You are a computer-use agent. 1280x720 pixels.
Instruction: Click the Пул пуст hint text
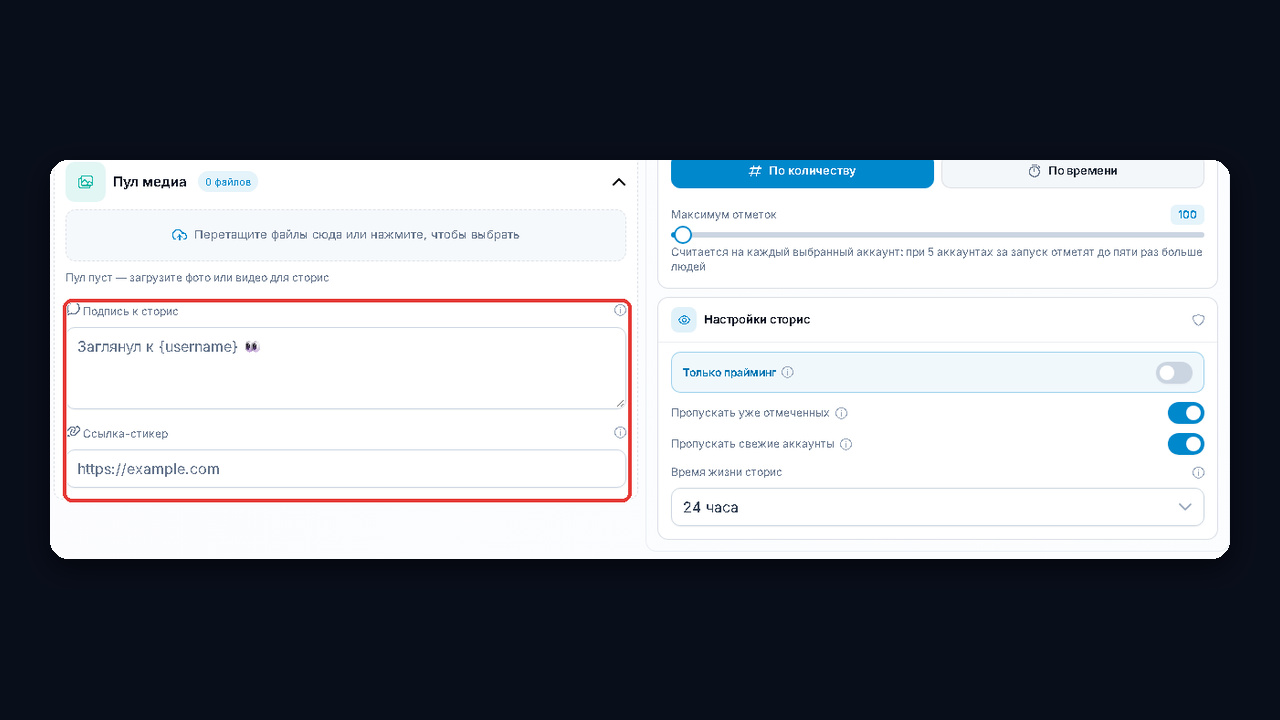tap(197, 277)
